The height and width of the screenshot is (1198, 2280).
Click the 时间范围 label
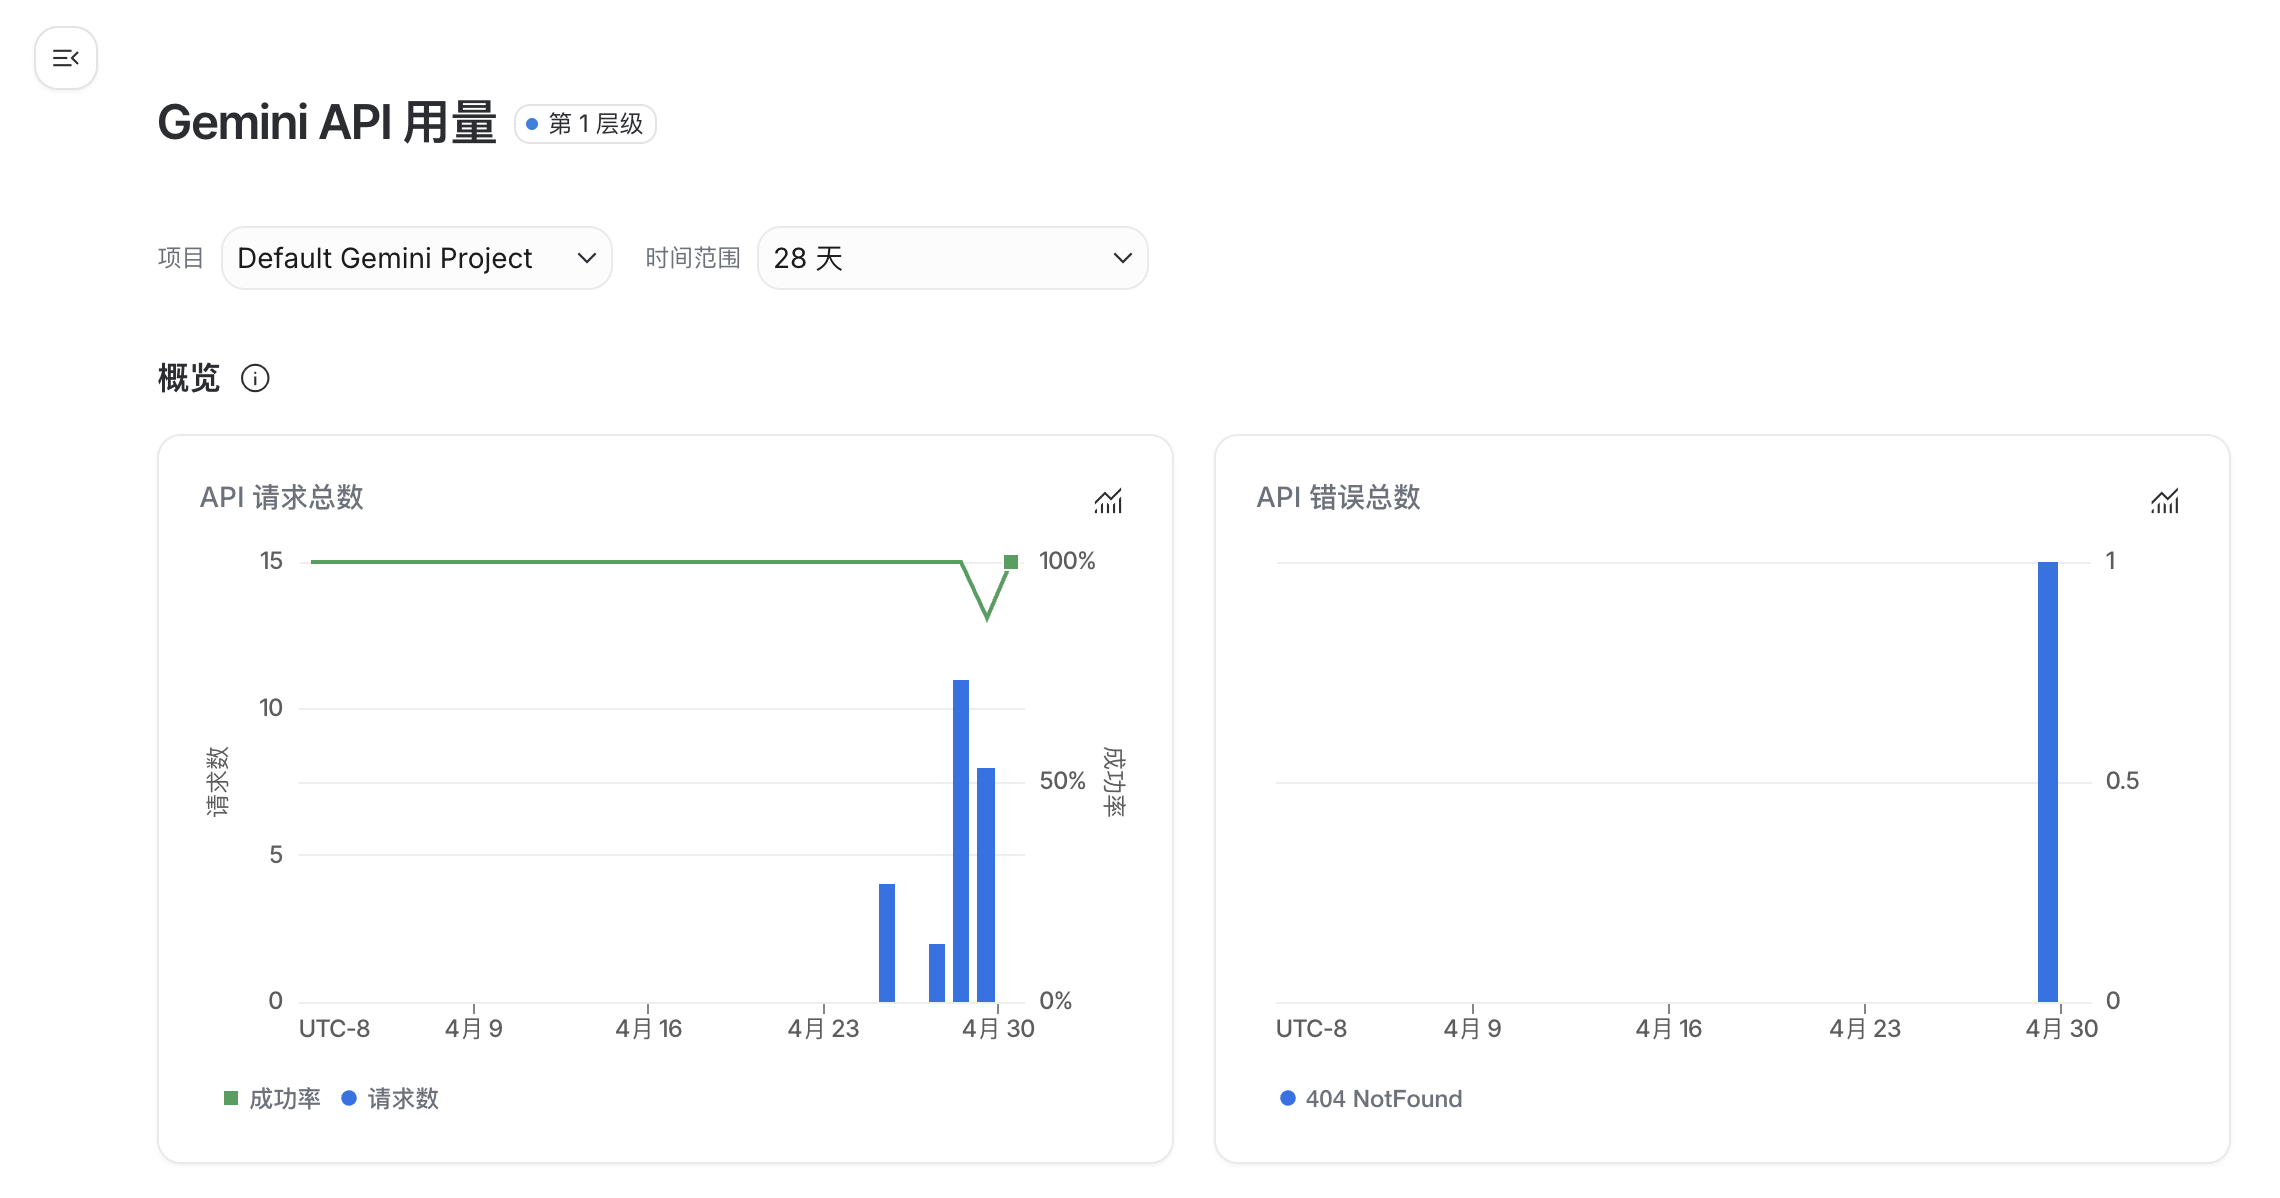(x=693, y=258)
